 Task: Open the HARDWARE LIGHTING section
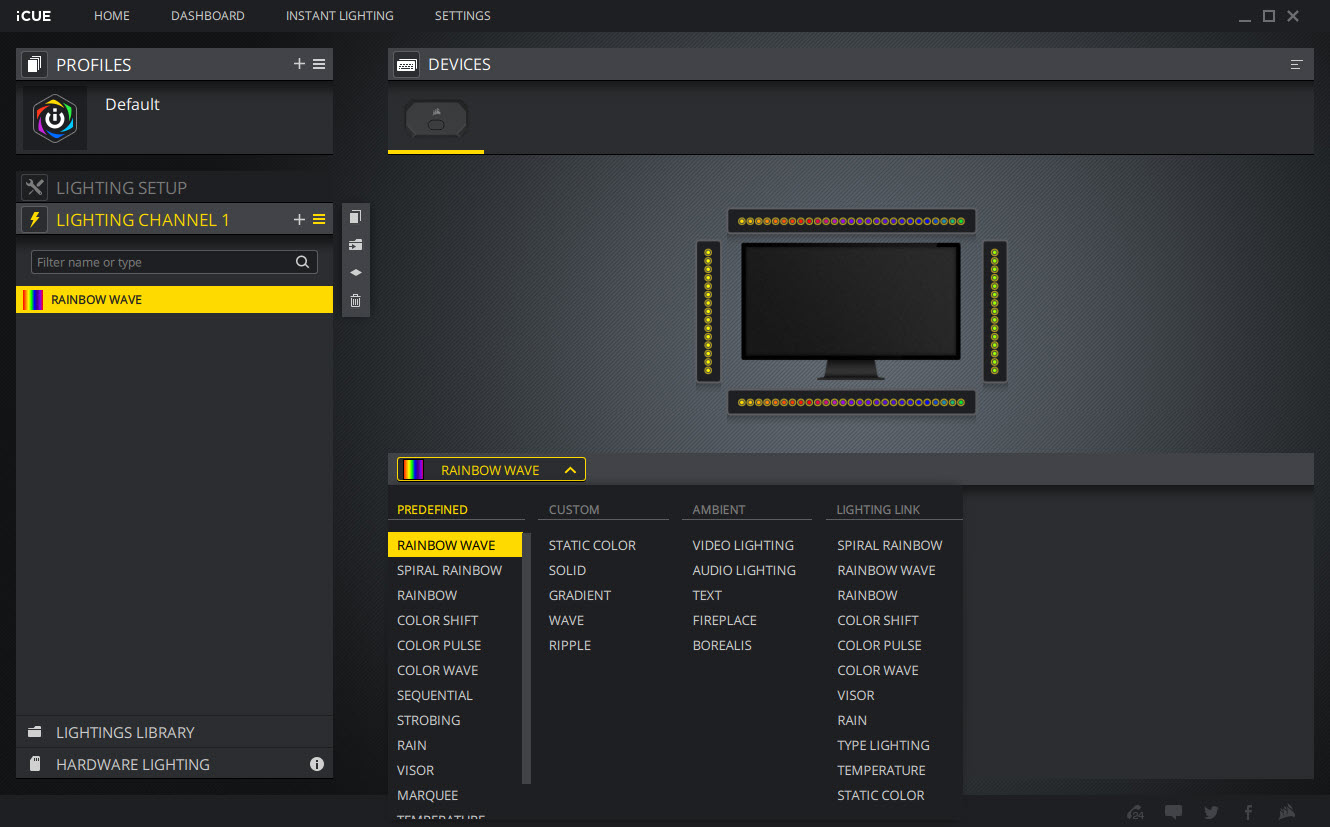(174, 764)
